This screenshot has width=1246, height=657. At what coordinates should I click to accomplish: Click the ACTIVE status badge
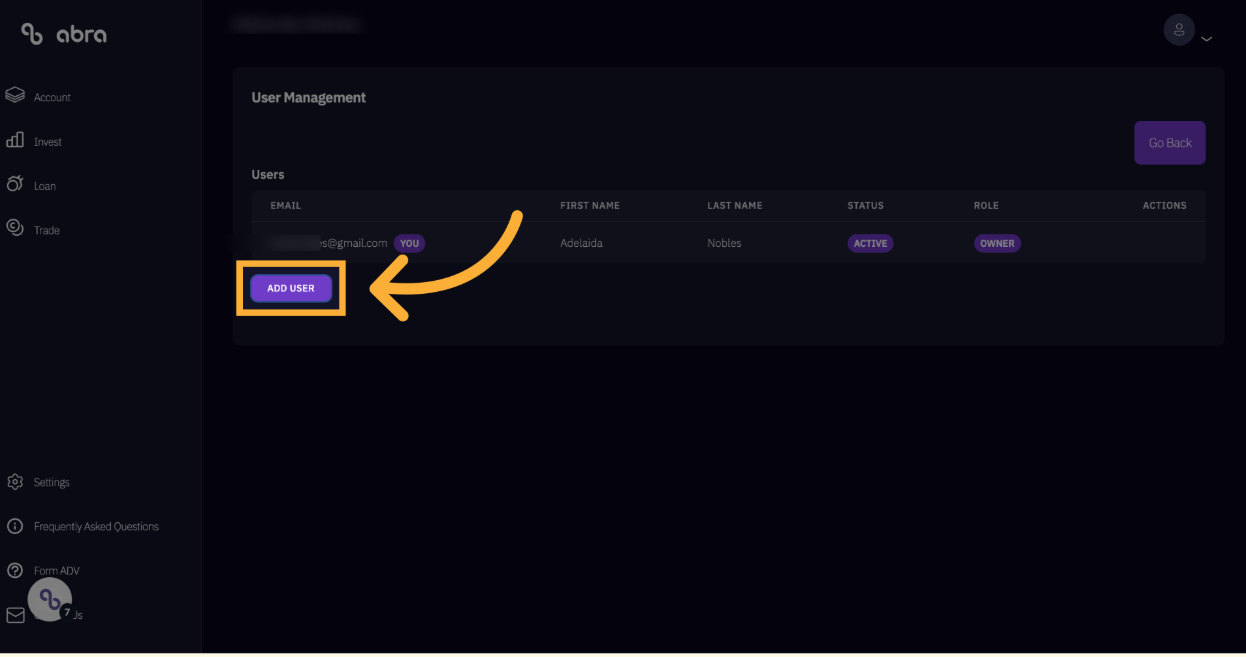point(870,243)
